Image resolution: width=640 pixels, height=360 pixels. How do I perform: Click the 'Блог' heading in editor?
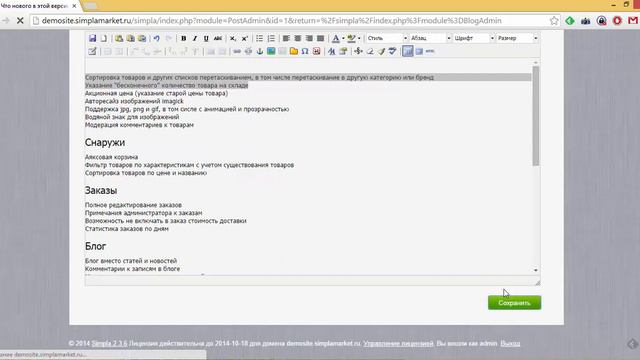coord(96,246)
